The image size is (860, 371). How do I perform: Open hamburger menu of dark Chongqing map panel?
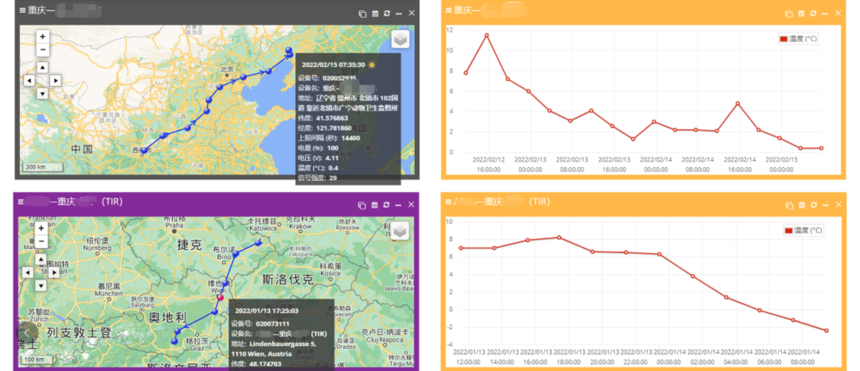coord(22,10)
